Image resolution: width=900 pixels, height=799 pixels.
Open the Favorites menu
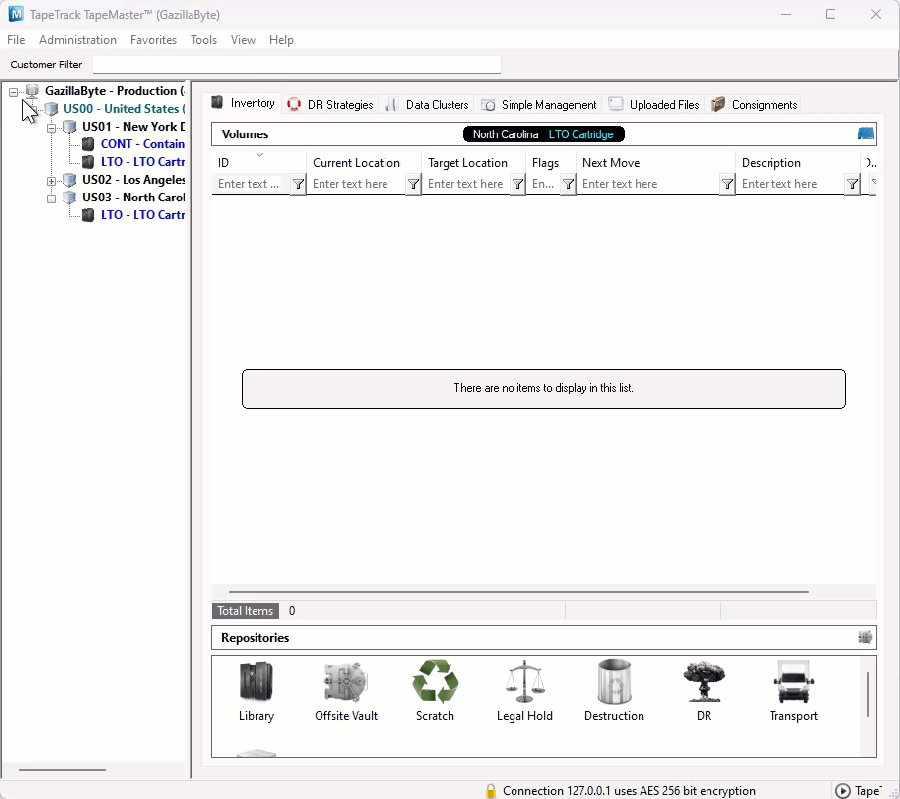point(153,40)
